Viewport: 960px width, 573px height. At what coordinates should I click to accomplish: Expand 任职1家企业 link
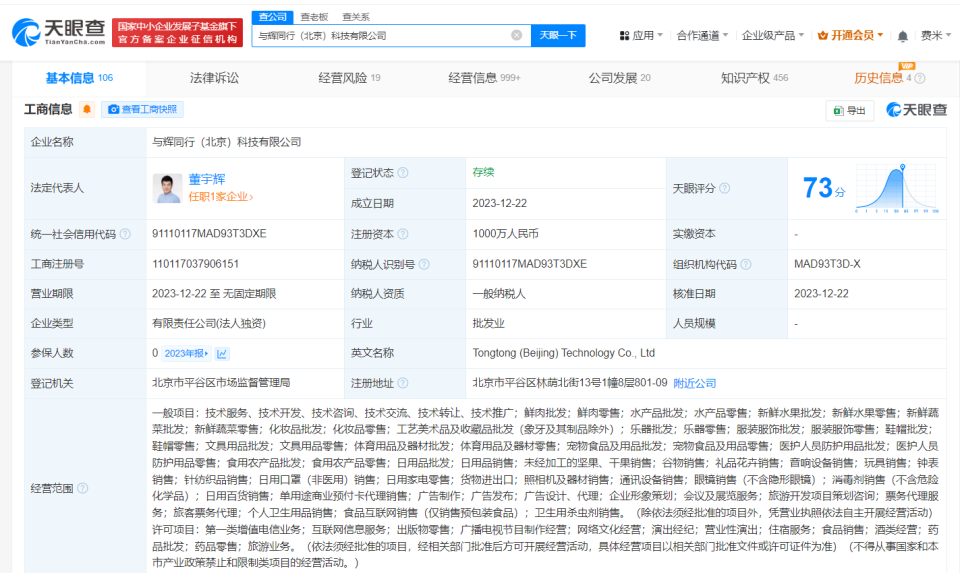click(x=220, y=197)
